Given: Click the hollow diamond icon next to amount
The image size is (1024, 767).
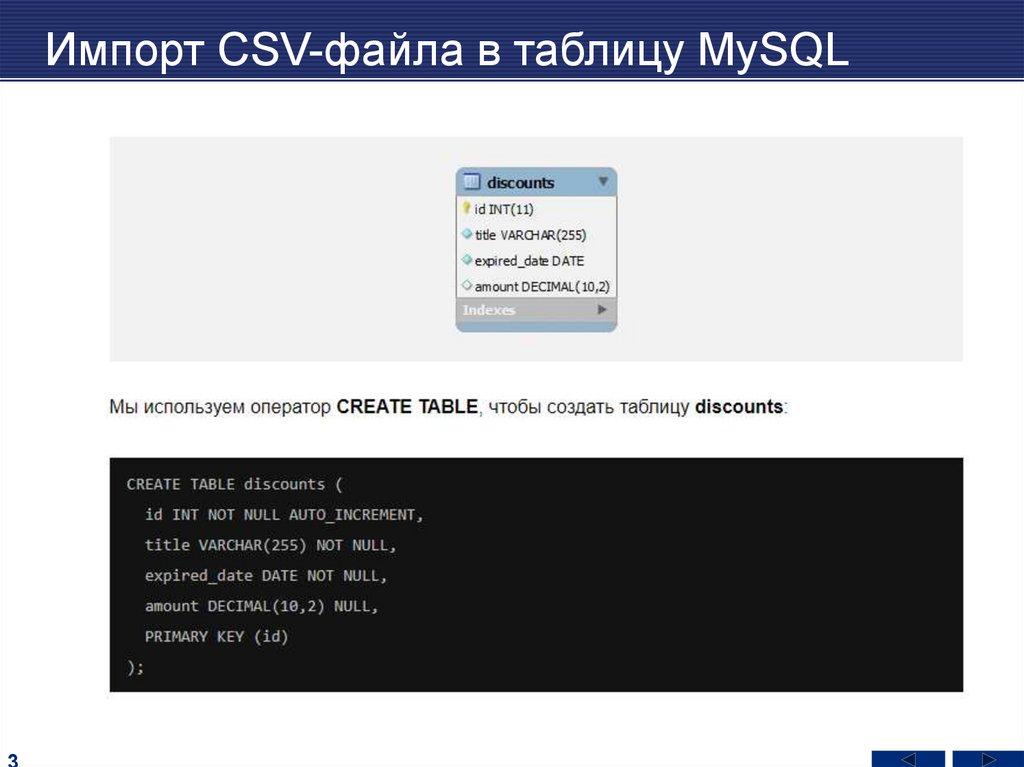Looking at the screenshot, I should (467, 286).
